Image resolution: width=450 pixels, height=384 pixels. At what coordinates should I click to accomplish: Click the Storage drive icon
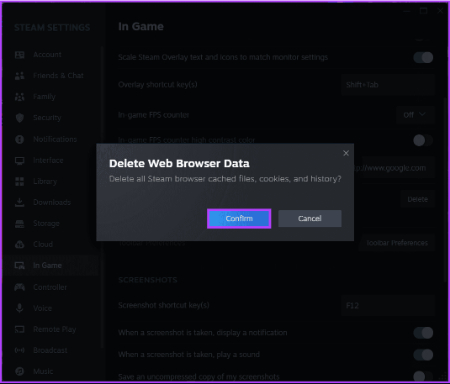[x=20, y=223]
